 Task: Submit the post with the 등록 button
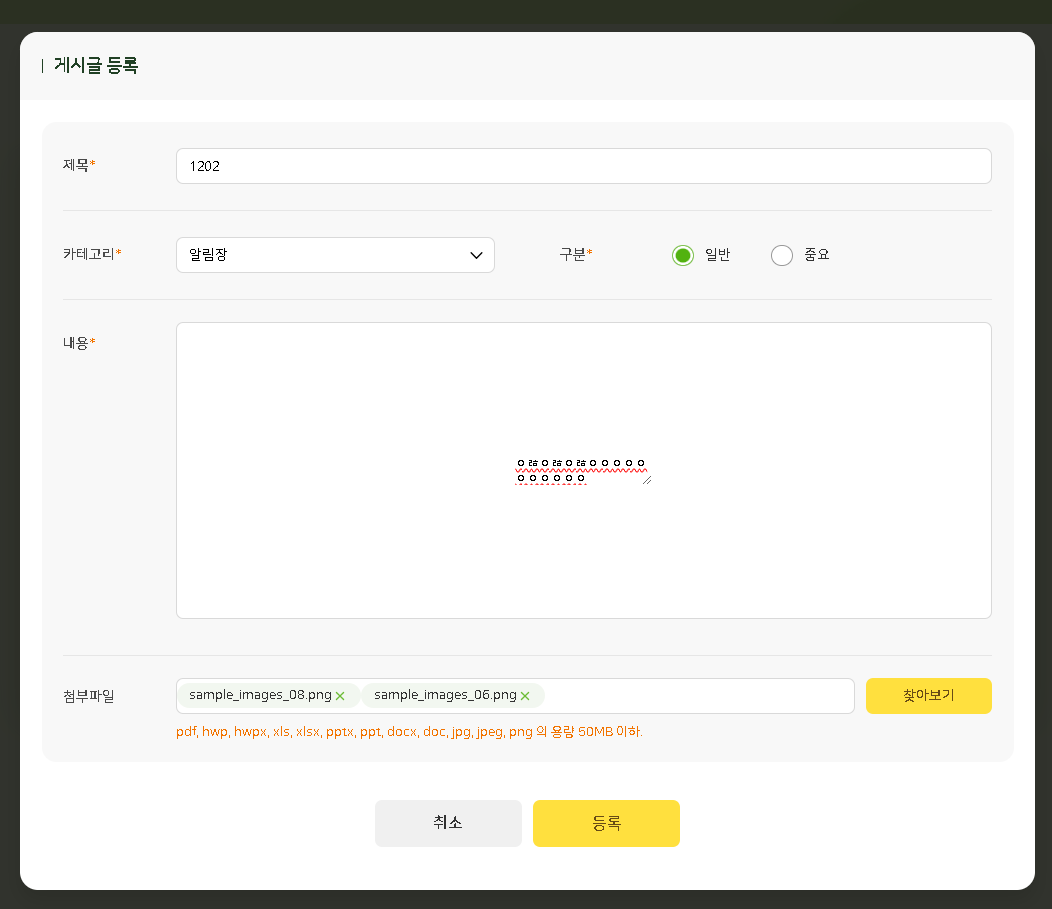(x=606, y=823)
